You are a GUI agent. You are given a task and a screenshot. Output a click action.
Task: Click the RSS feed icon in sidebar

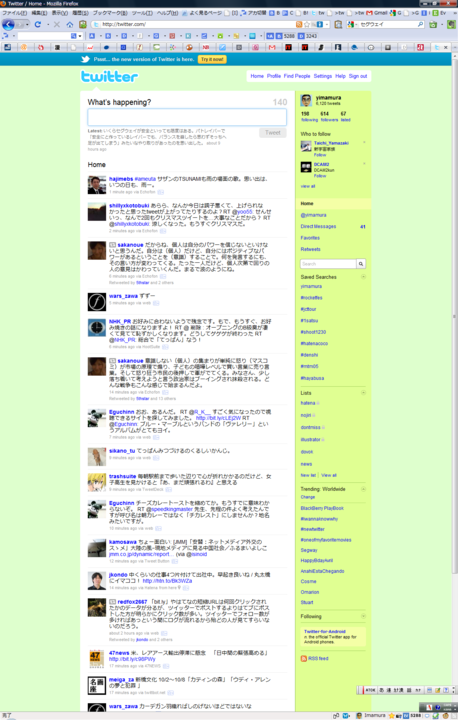(304, 658)
